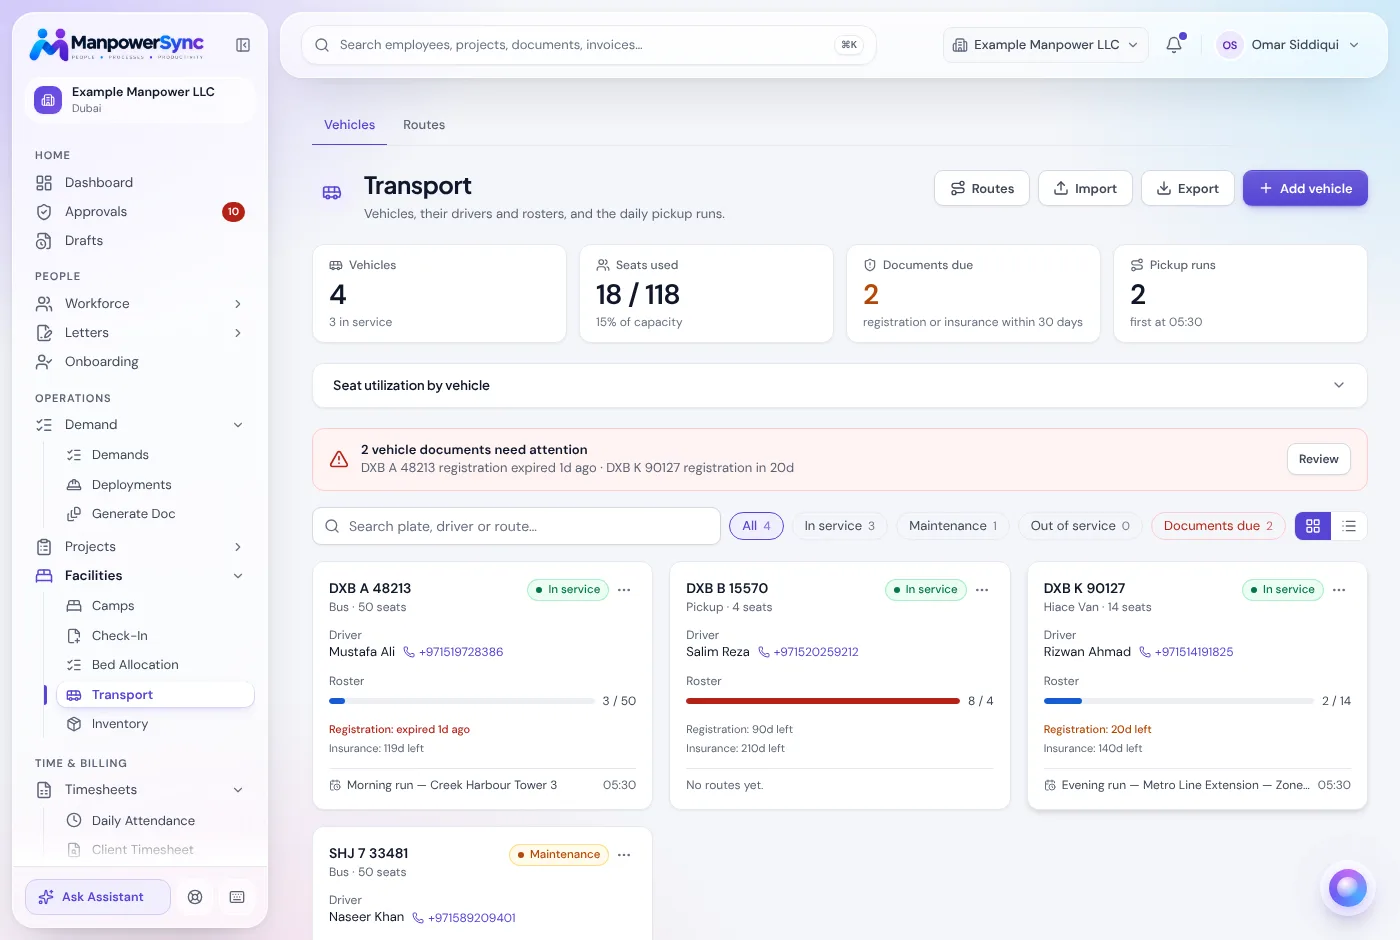Open Daily Attendance menu item
The image size is (1400, 940).
pyautogui.click(x=155, y=821)
